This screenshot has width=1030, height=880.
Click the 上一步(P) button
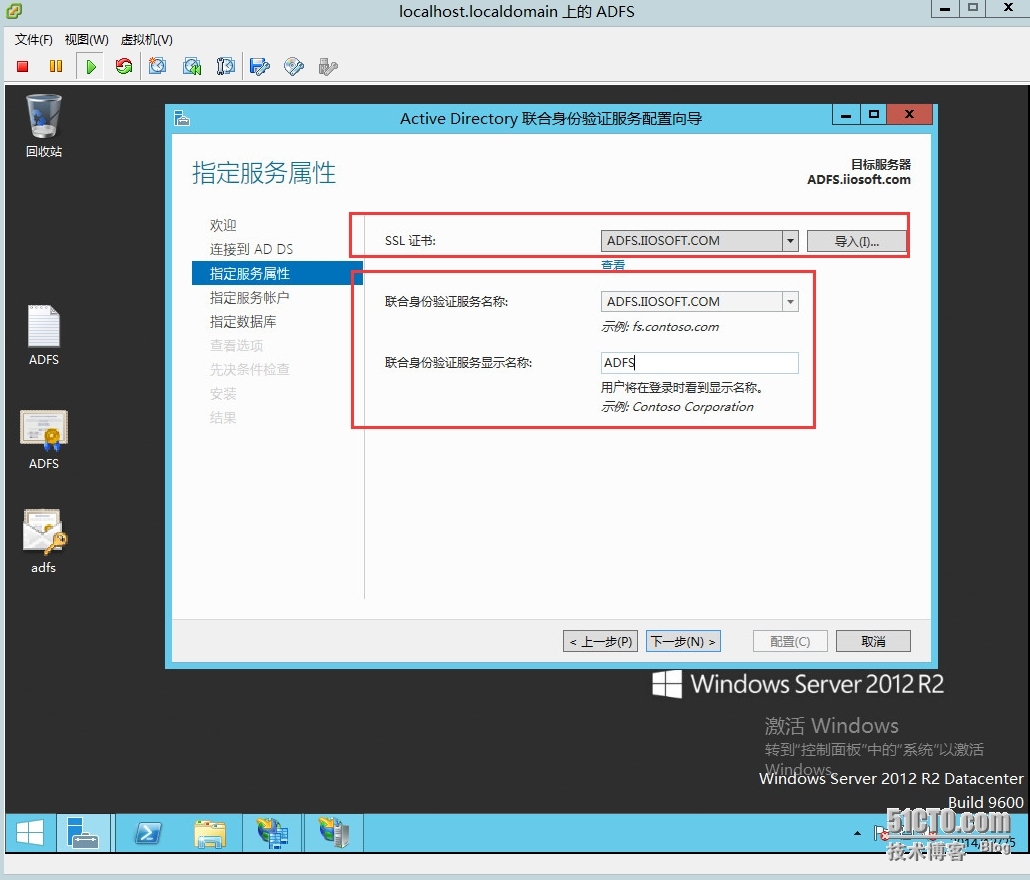[600, 641]
